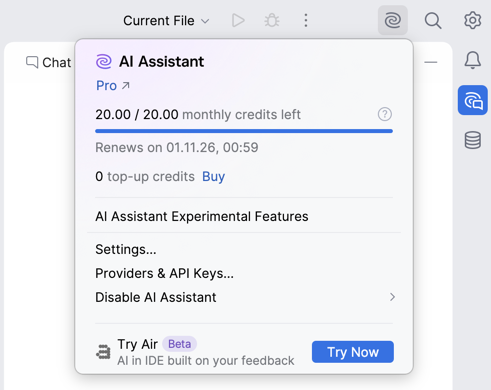Click the '0 top-up credits' text
This screenshot has height=390, width=491.
tap(145, 176)
